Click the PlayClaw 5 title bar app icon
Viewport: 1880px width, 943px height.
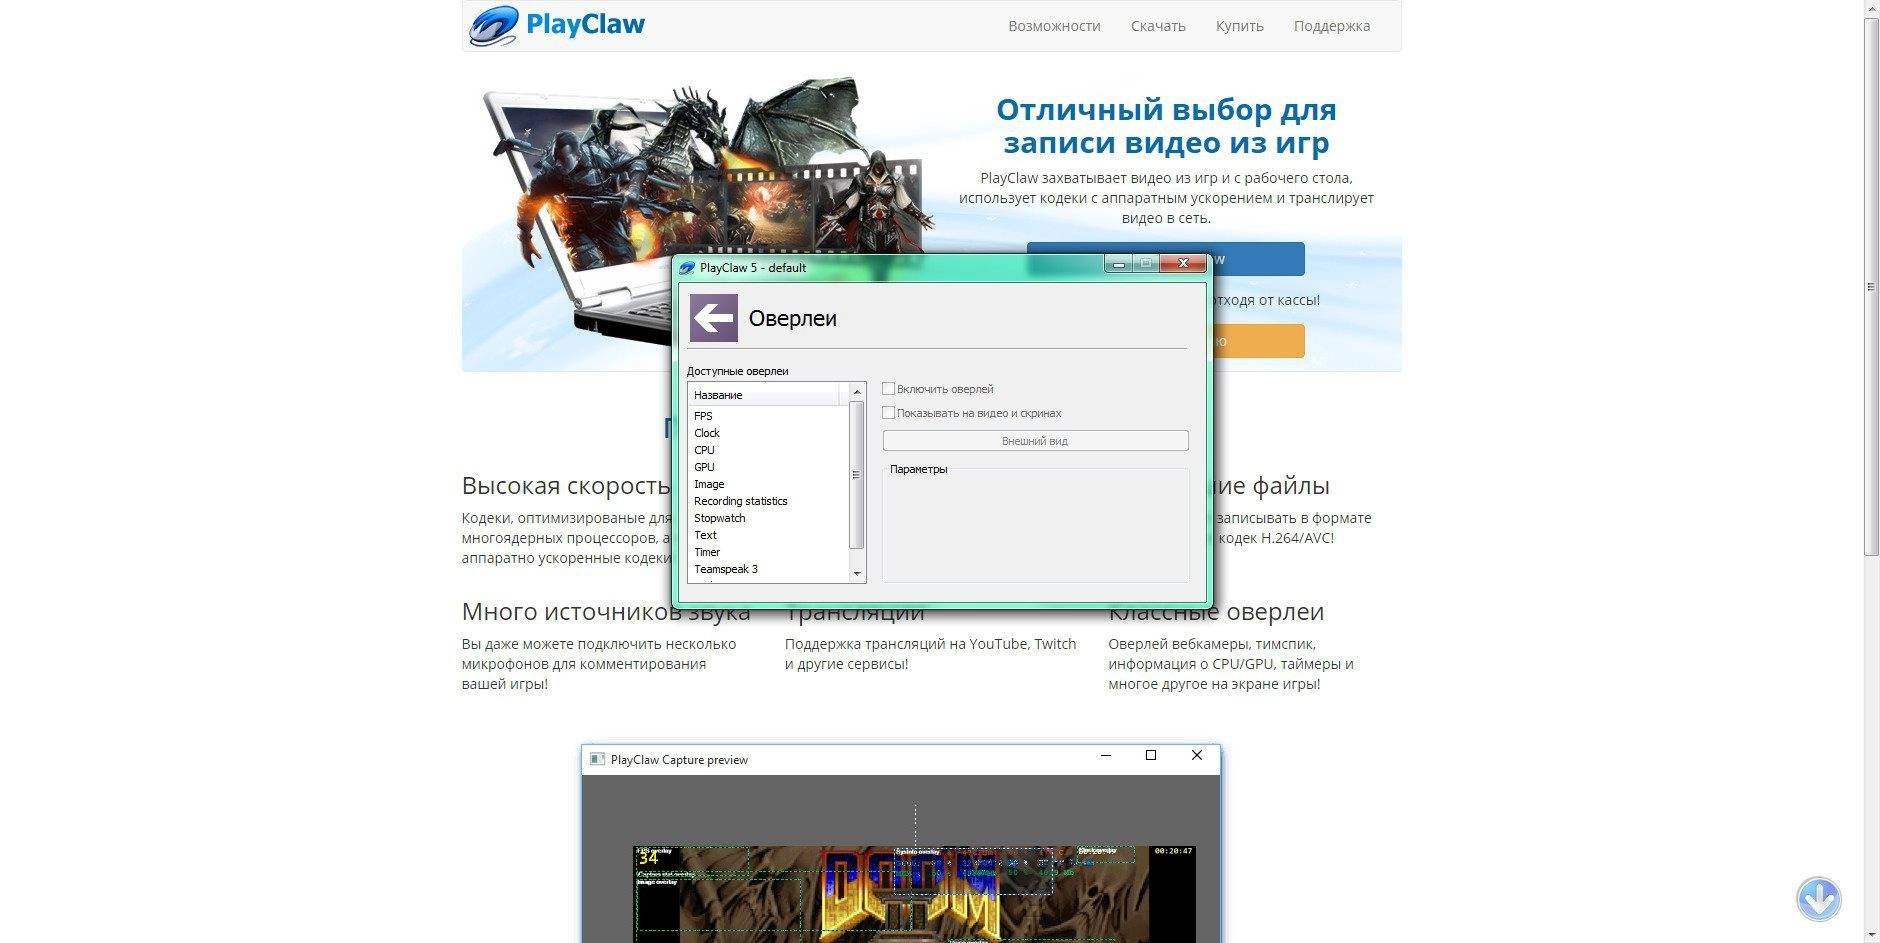[x=687, y=267]
